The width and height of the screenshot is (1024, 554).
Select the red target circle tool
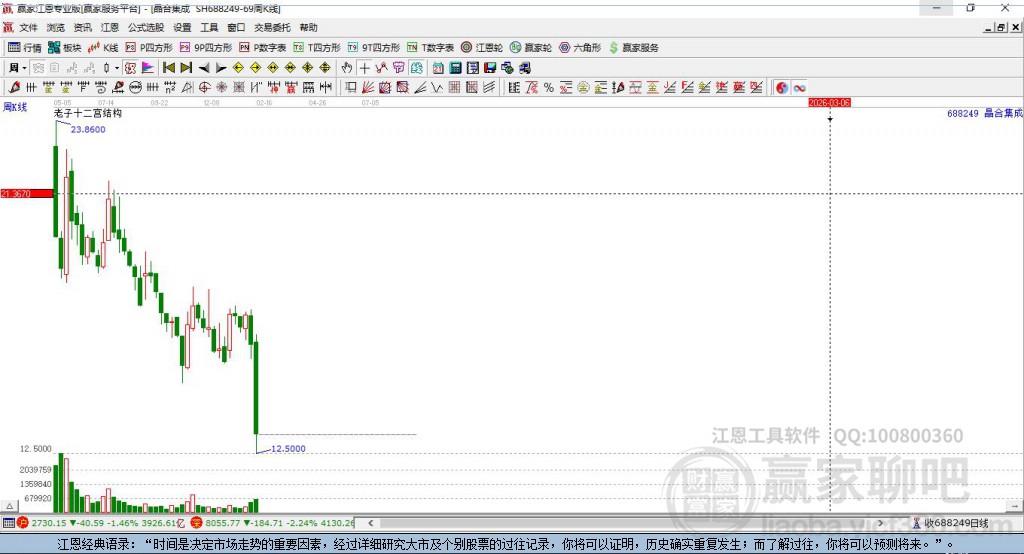click(204, 88)
